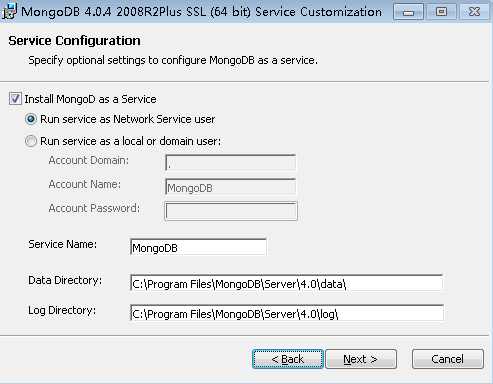
Task: Go to previous step with Back button
Action: tap(288, 359)
